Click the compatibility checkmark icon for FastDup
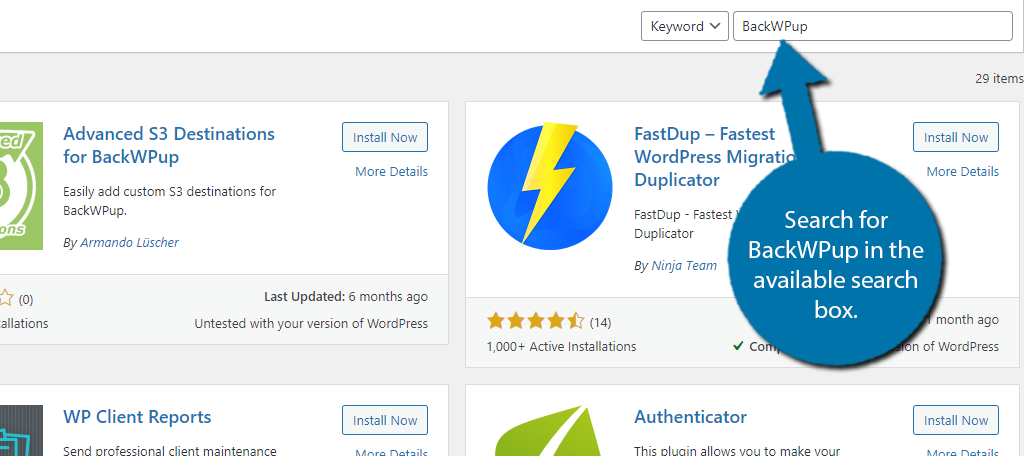Screen dimensions: 1024x456 point(738,346)
